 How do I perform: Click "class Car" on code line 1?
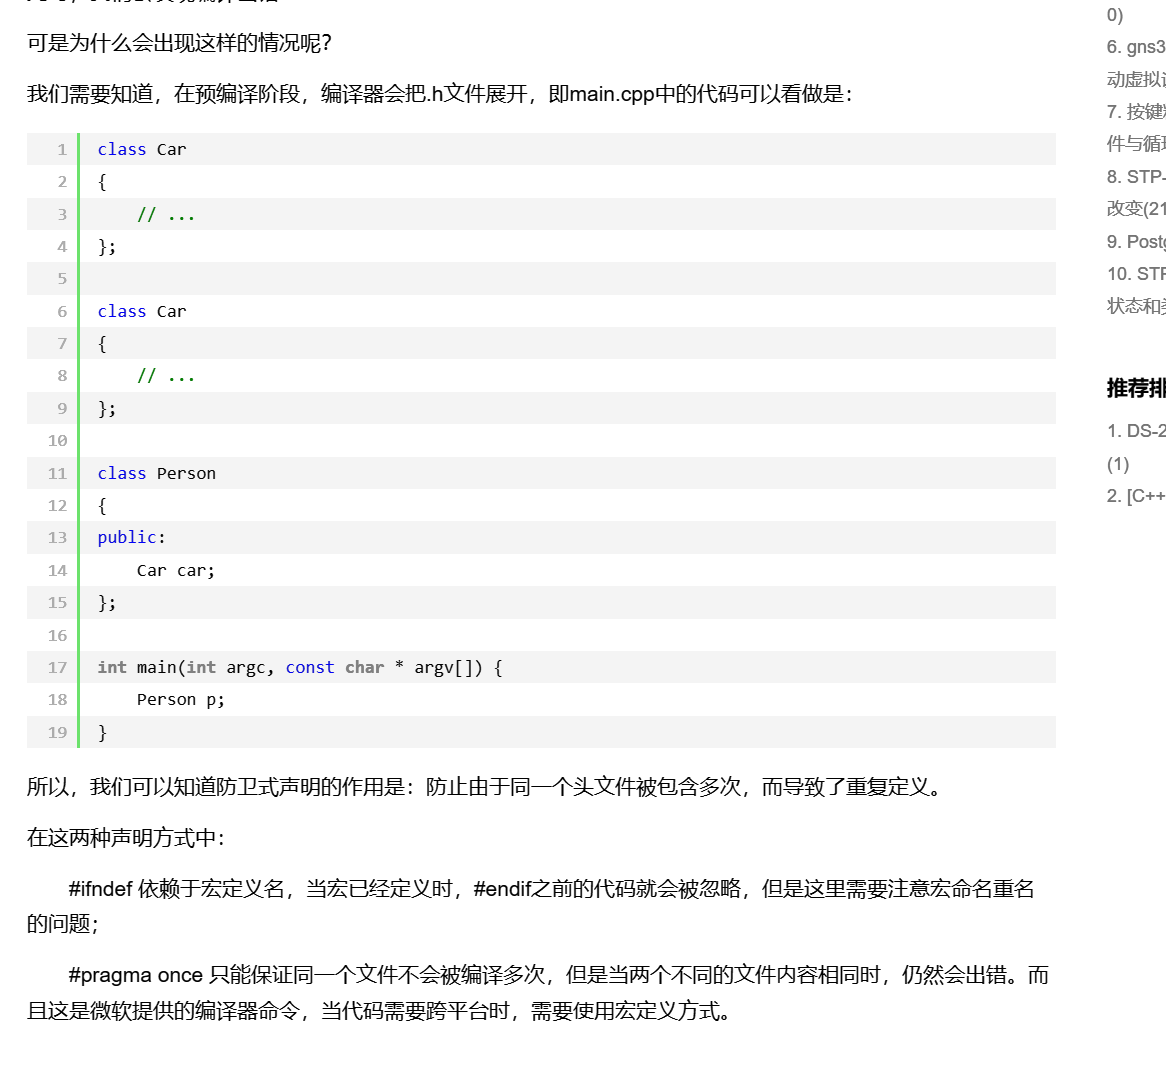(x=142, y=149)
